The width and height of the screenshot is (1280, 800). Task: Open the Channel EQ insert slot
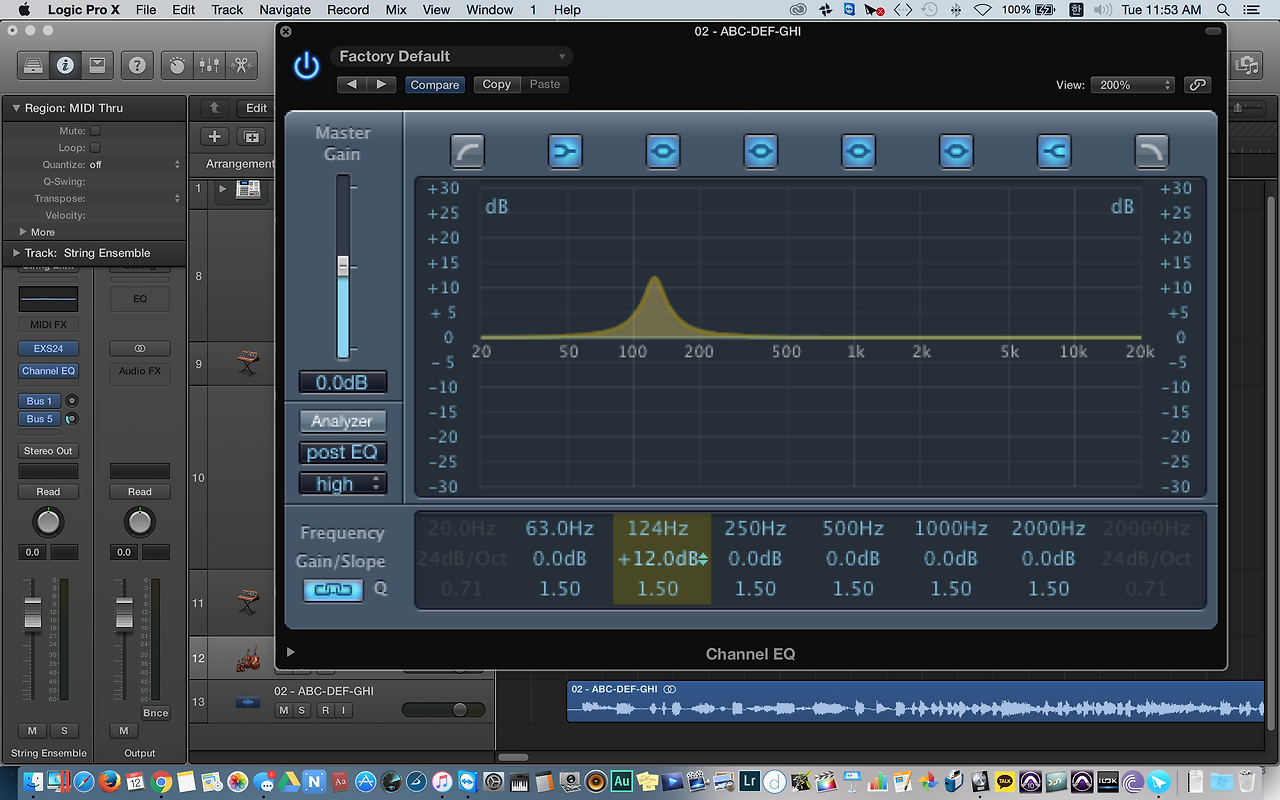point(48,371)
